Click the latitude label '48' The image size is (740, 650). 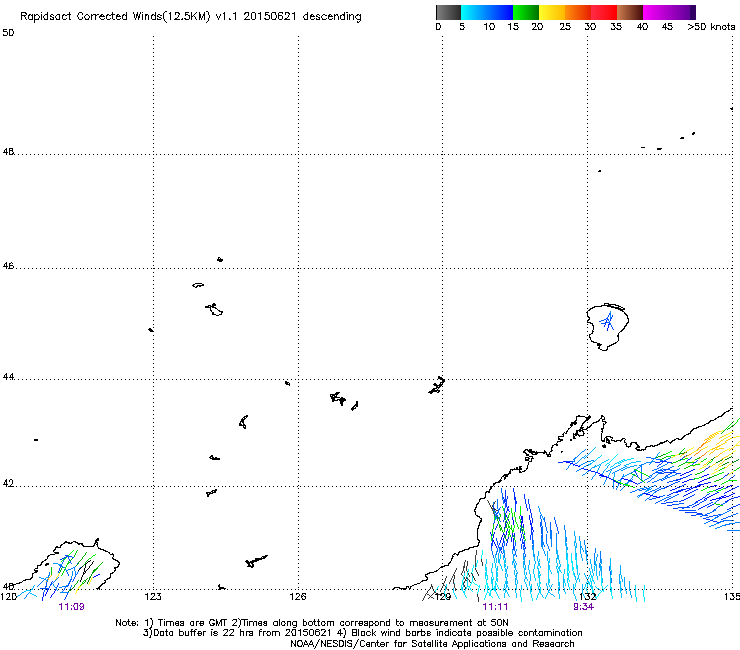[8, 152]
